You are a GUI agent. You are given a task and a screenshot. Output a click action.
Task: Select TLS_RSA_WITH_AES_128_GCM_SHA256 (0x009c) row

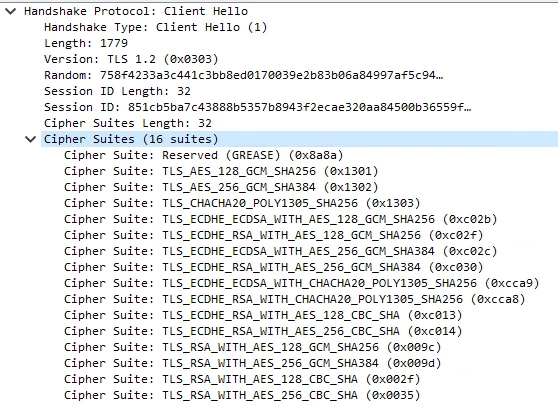253,347
